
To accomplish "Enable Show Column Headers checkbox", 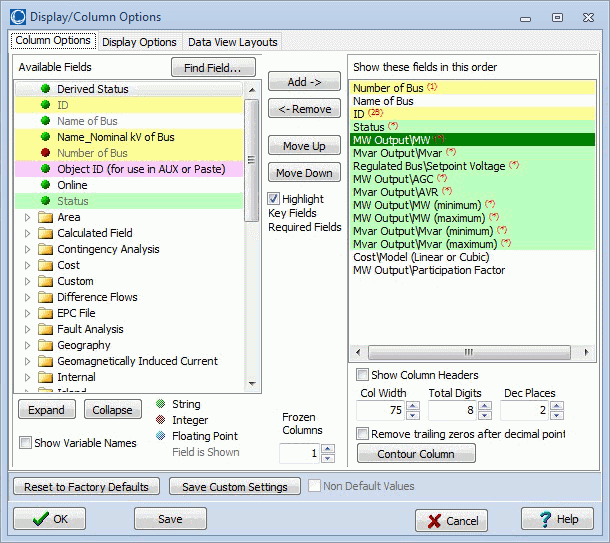I will [x=363, y=375].
